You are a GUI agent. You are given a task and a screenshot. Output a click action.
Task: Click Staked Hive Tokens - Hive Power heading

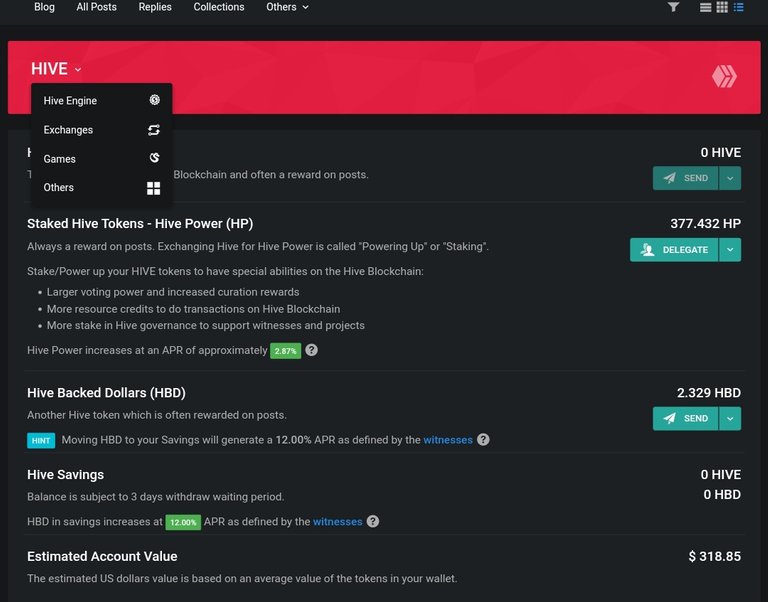pos(140,223)
